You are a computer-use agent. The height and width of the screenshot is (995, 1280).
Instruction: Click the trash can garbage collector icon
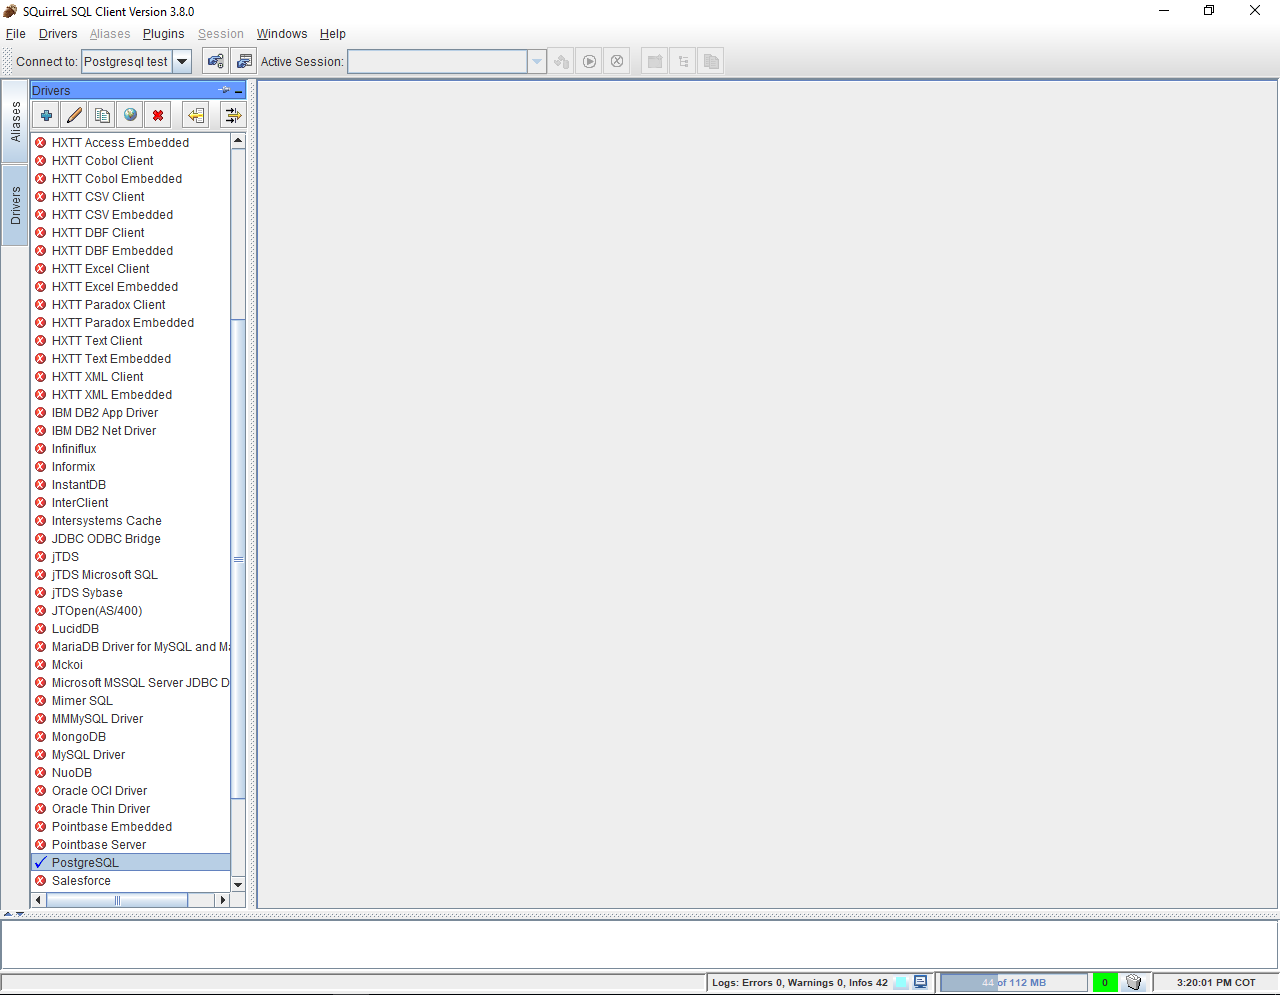[1133, 982]
